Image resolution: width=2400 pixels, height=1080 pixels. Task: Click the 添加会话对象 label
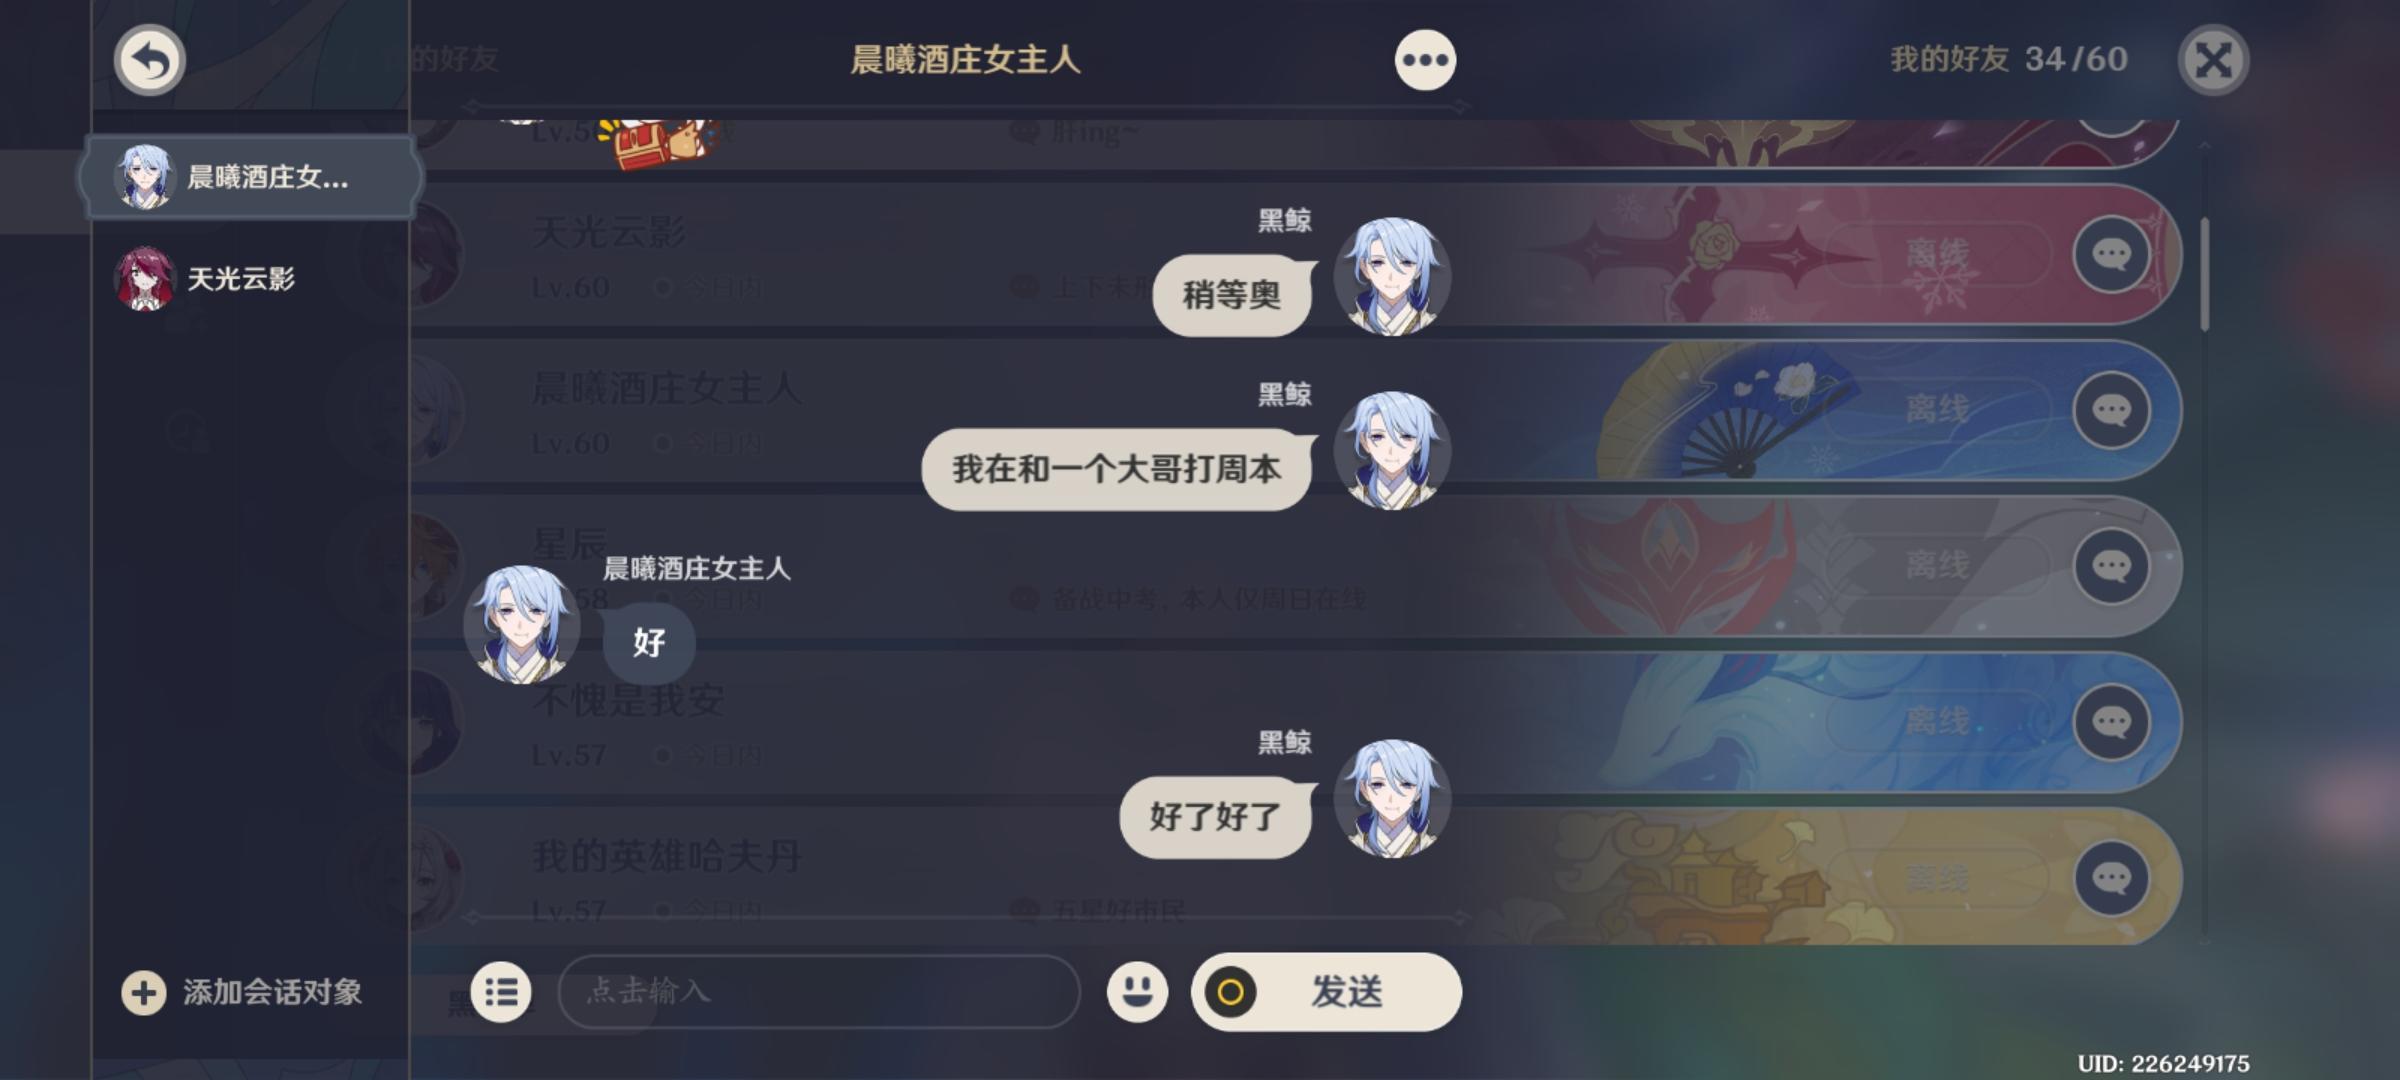pyautogui.click(x=272, y=992)
